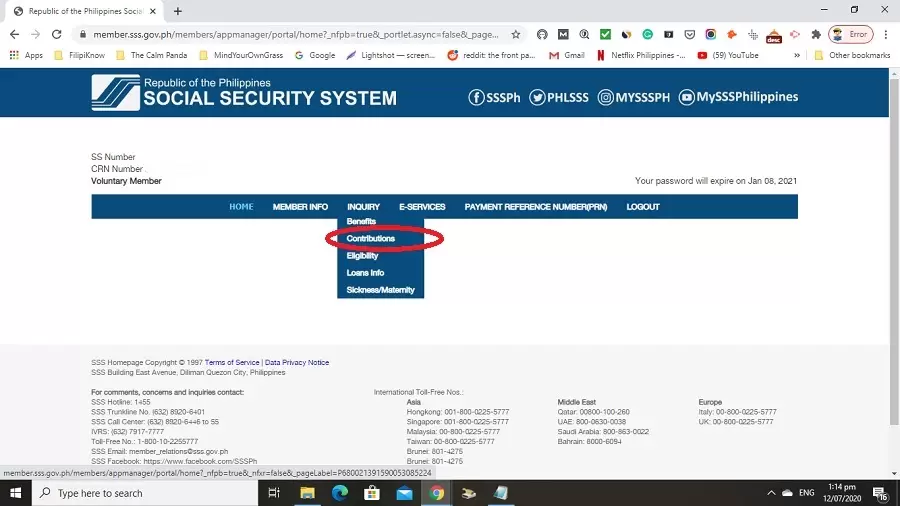Open The Calm Panda bookmark folder
Image resolution: width=900 pixels, height=506 pixels.
(152, 55)
